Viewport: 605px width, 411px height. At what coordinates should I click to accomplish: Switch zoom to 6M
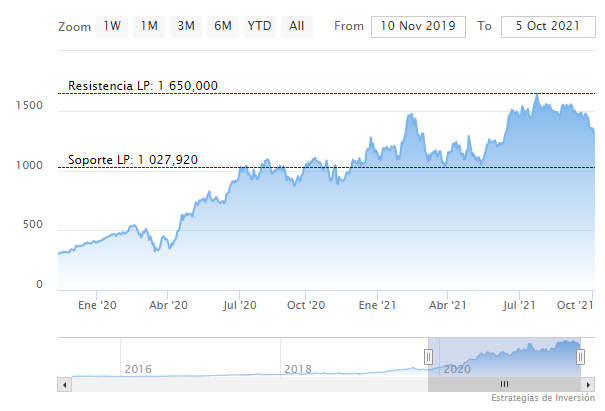point(222,26)
